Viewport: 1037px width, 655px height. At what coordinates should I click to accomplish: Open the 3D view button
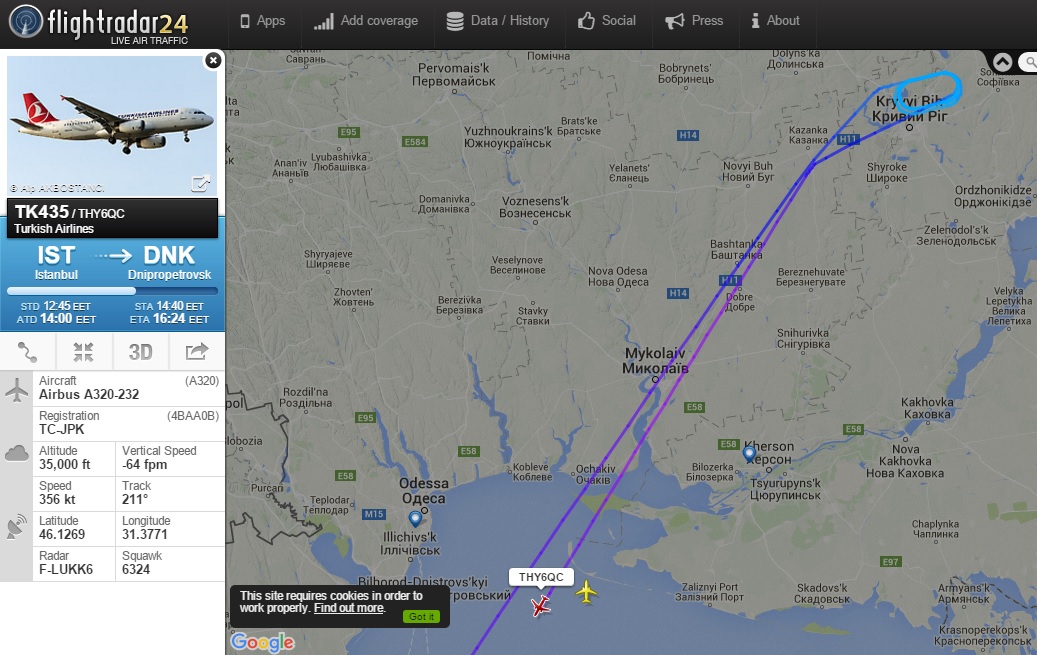pos(140,352)
